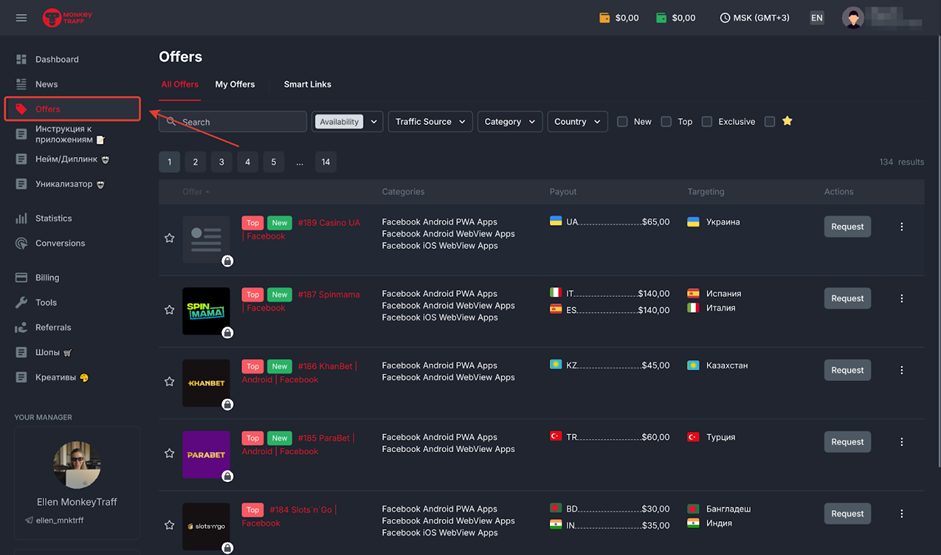Open Offers in the sidebar
Image resolution: width=941 pixels, height=555 pixels.
[x=73, y=109]
